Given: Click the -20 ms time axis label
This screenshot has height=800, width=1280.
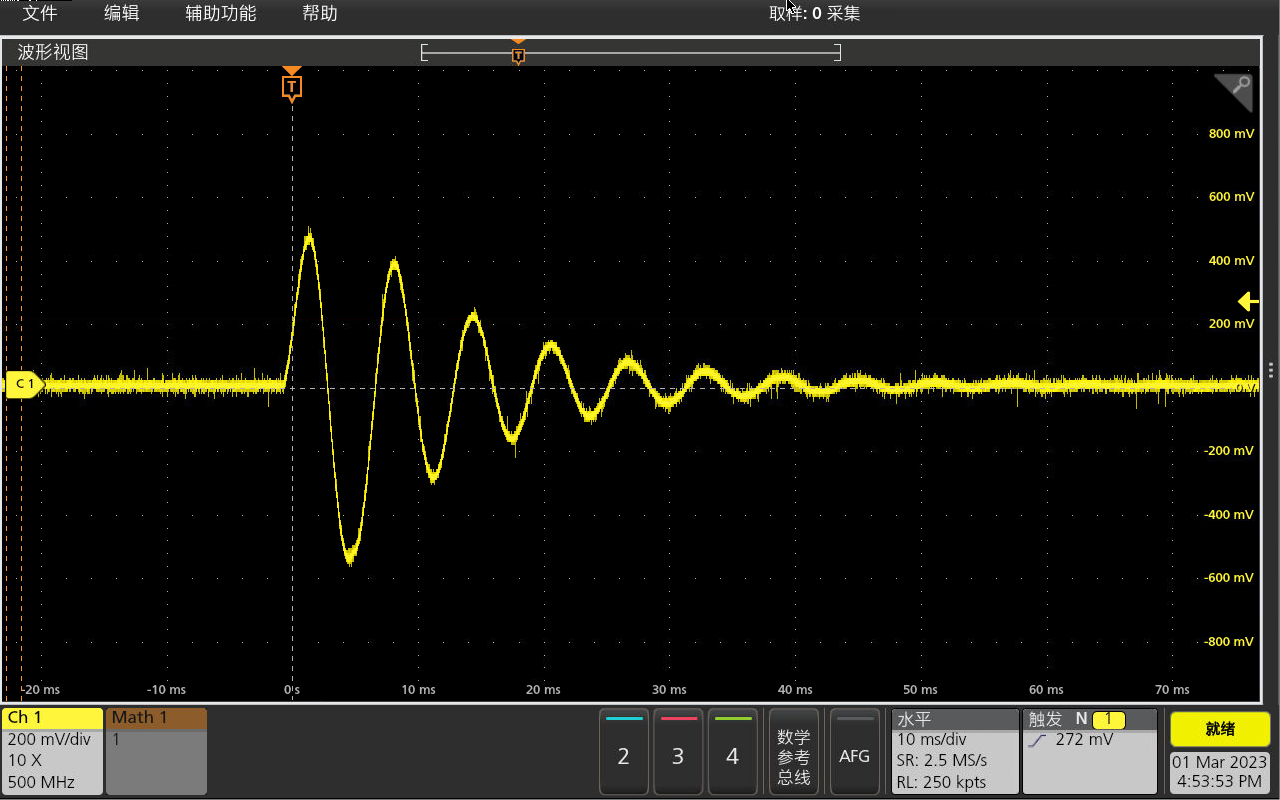Looking at the screenshot, I should pos(40,690).
